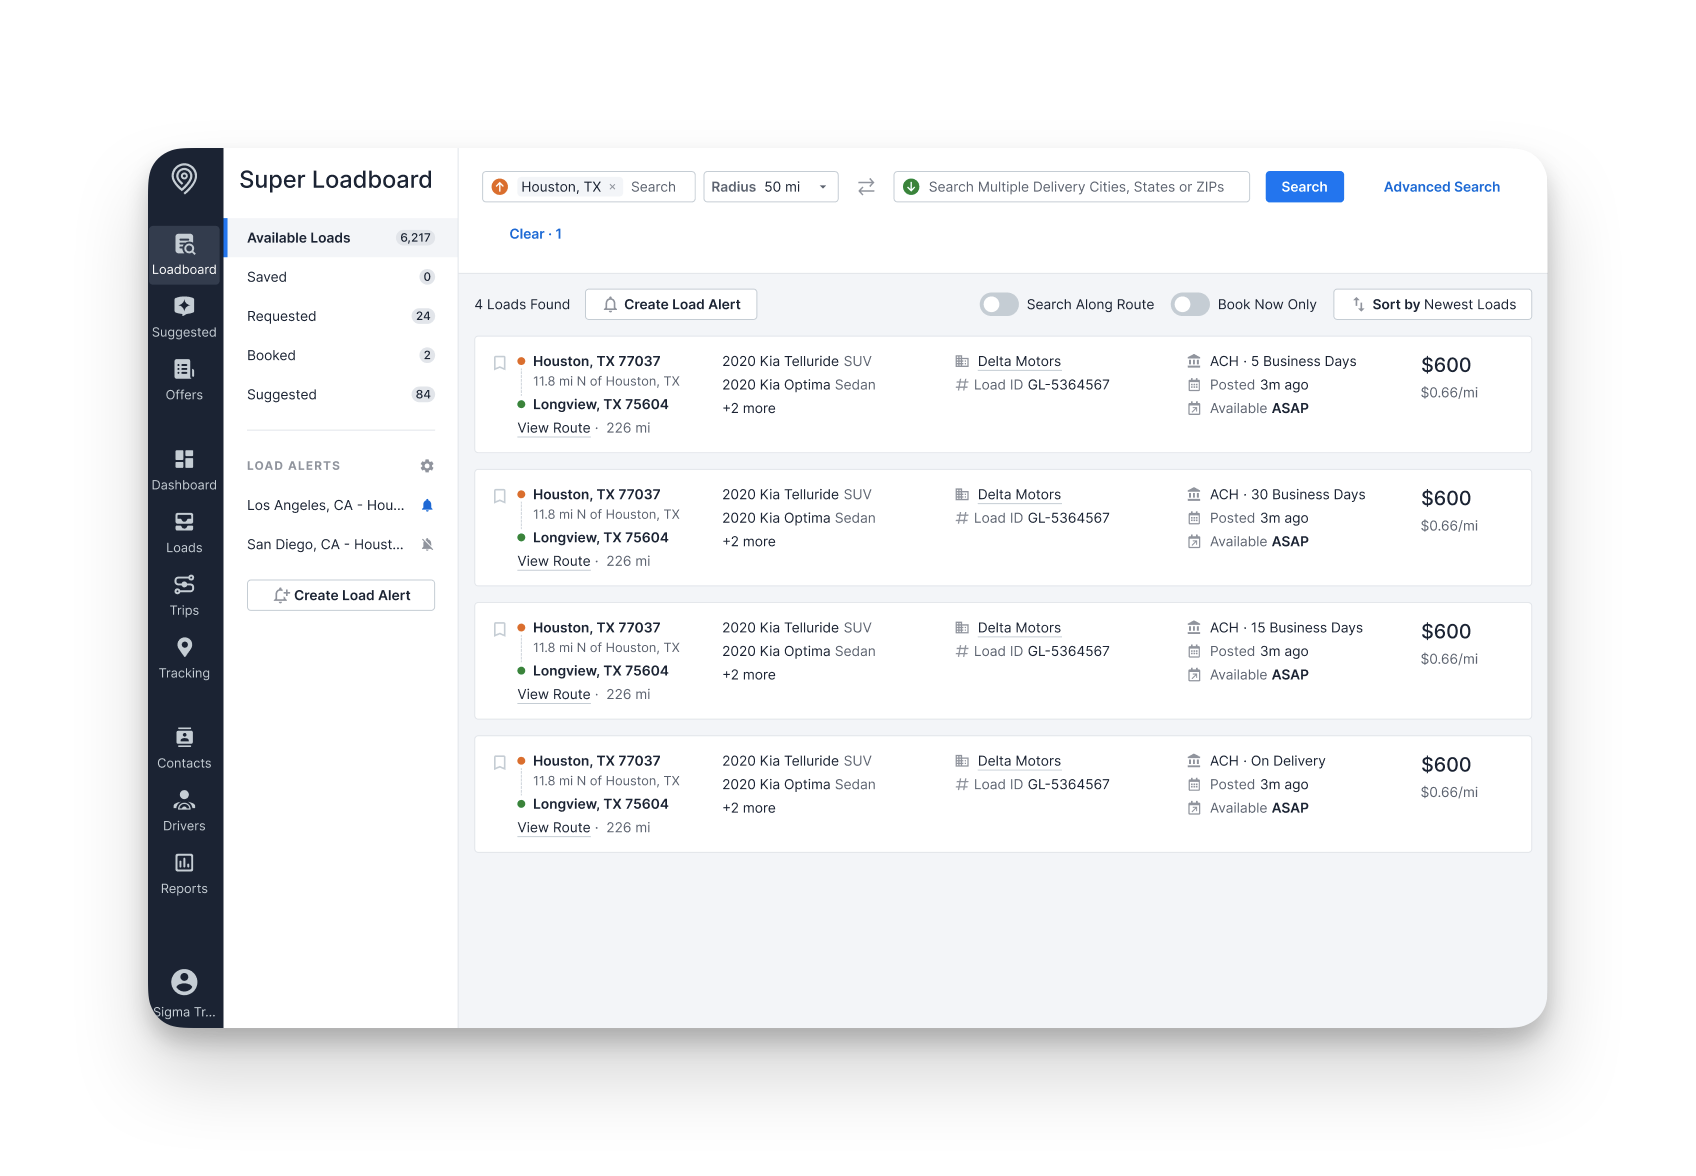Click Create Load Alert beside Loads Found
The image size is (1696, 1176).
671,304
